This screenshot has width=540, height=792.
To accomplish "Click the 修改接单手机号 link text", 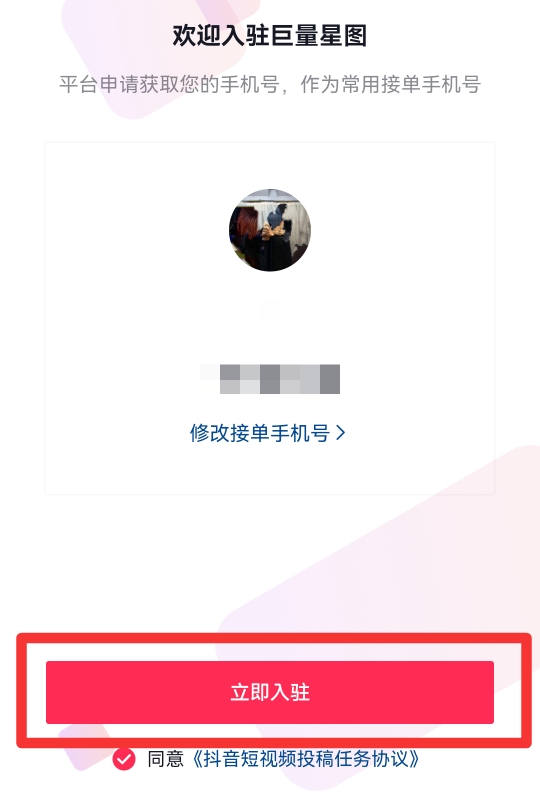I will click(260, 433).
